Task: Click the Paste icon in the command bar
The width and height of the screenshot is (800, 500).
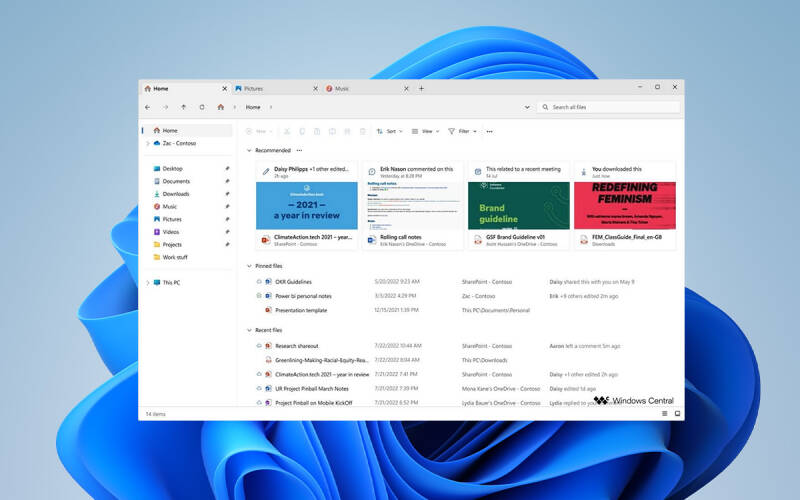Action: tap(317, 132)
